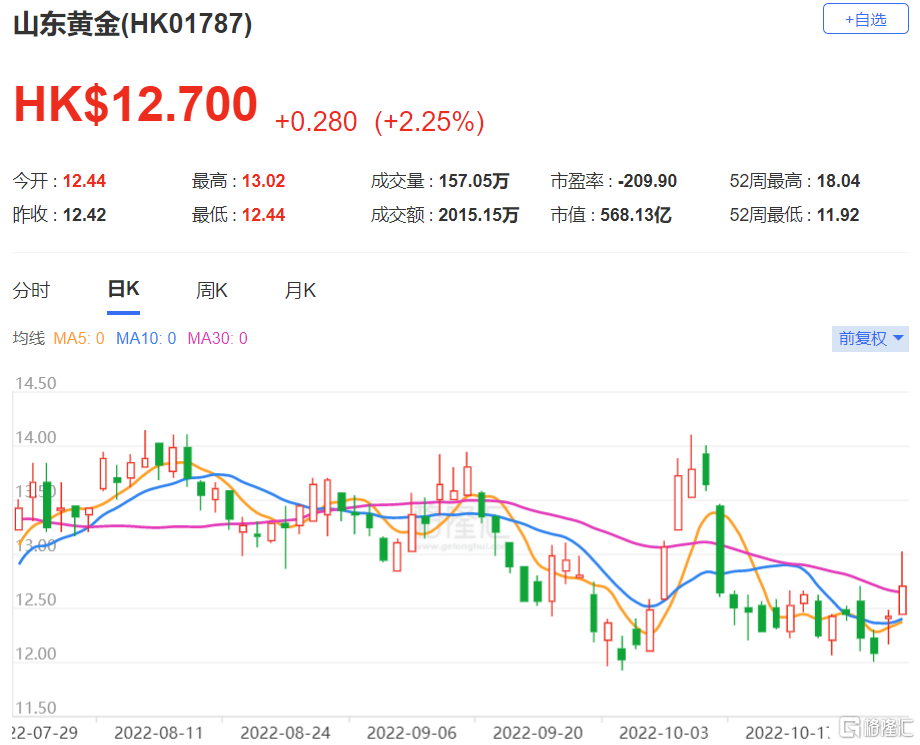
Task: Click the 2022-10-03 date axis label
Action: [x=664, y=733]
